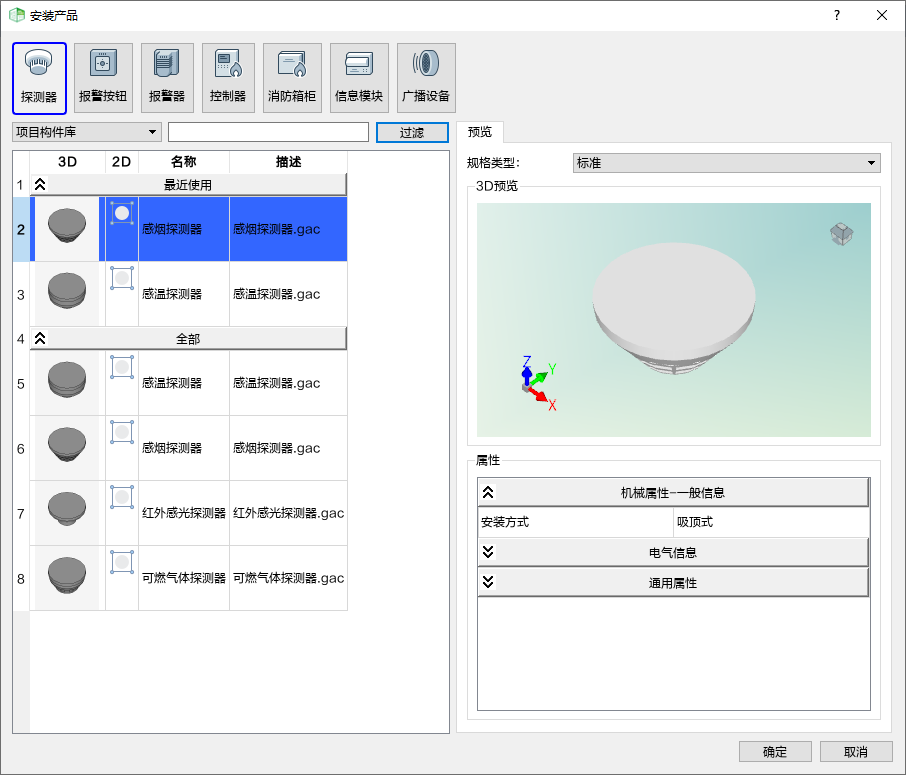Select 感烟探测器 name in row 2
This screenshot has height=775, width=906.
click(x=184, y=229)
